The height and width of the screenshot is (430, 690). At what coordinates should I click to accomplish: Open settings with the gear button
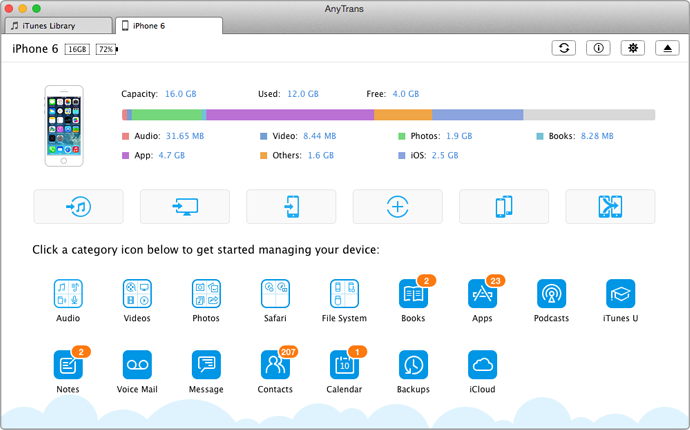point(633,48)
